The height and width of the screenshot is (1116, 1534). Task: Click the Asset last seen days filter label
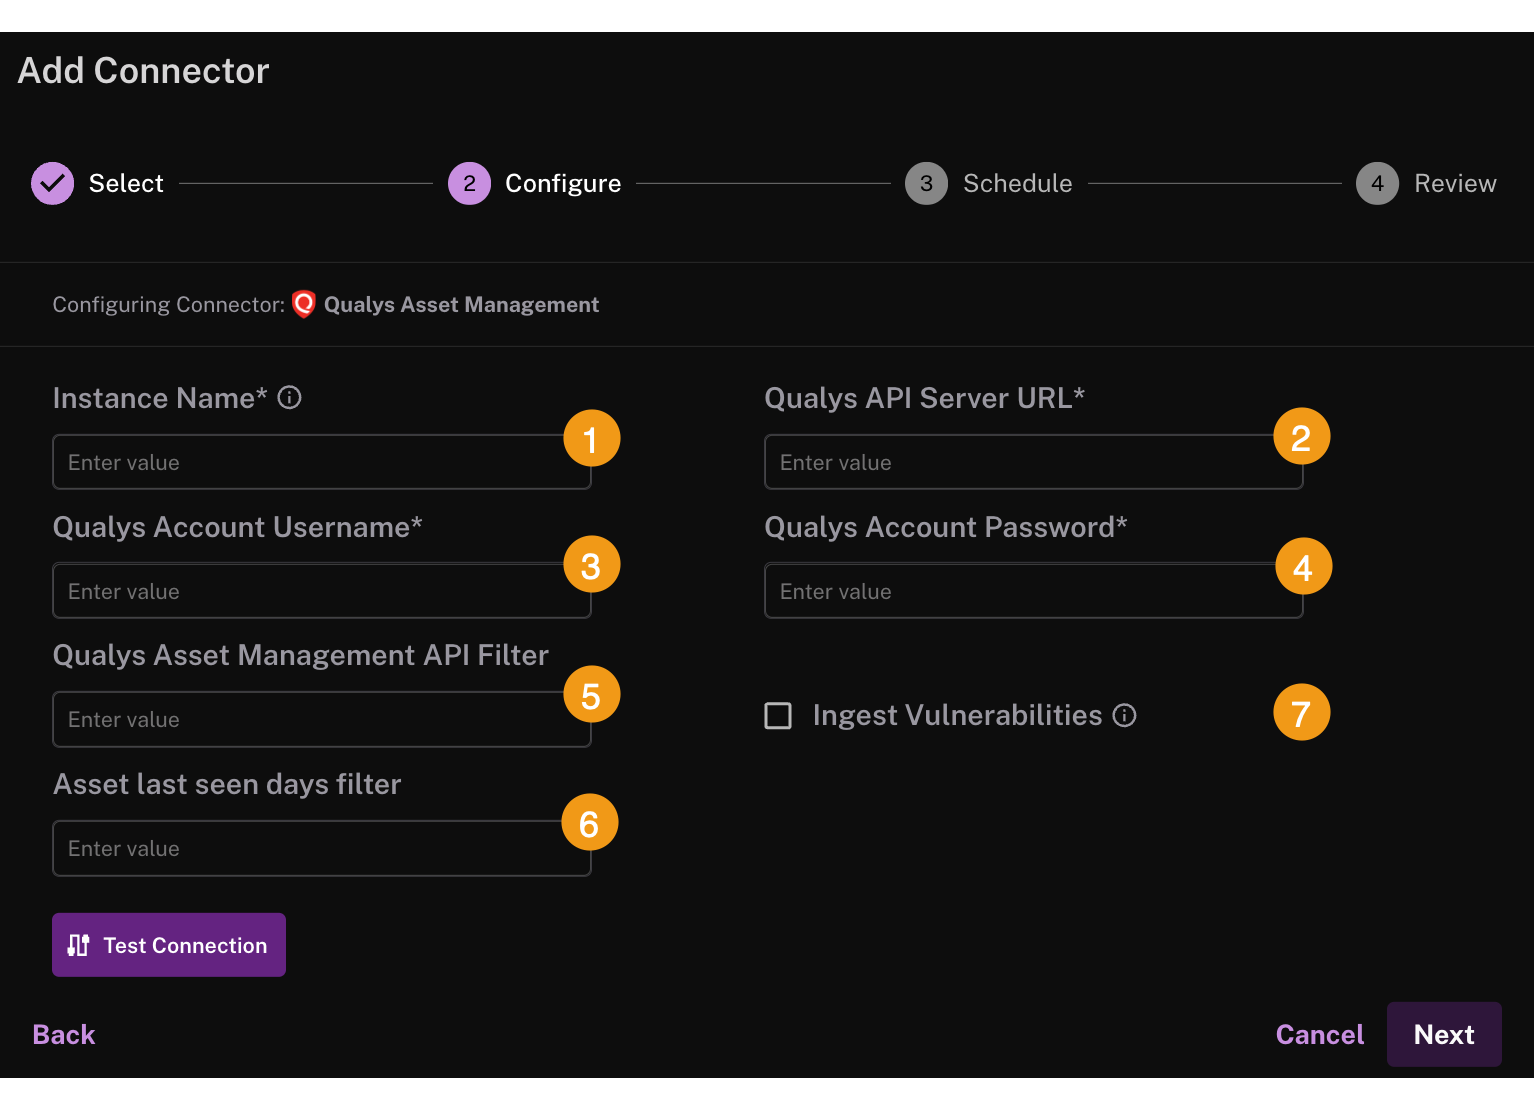[227, 784]
